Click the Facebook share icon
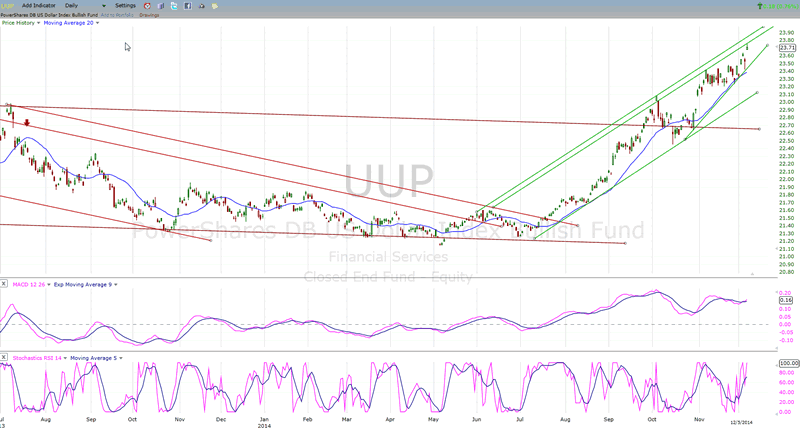Image resolution: width=800 pixels, height=428 pixels. (187, 6)
